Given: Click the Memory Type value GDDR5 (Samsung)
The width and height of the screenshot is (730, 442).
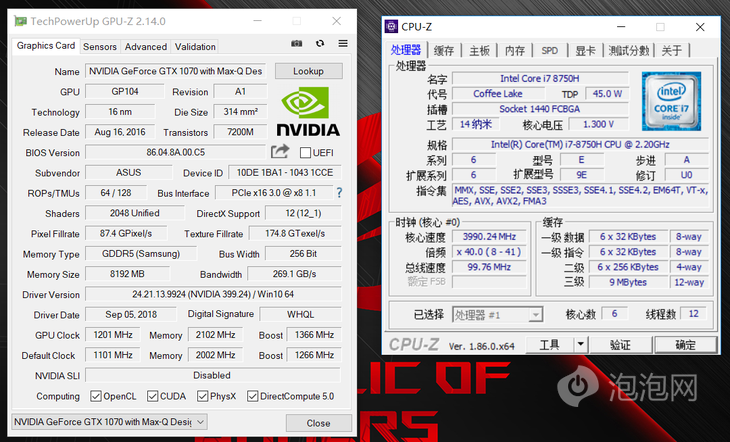Looking at the screenshot, I should click(x=141, y=254).
